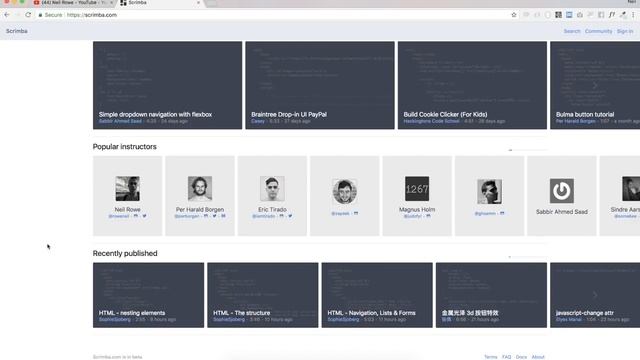
Task: Open the Chrome three-dot menu
Action: point(633,15)
